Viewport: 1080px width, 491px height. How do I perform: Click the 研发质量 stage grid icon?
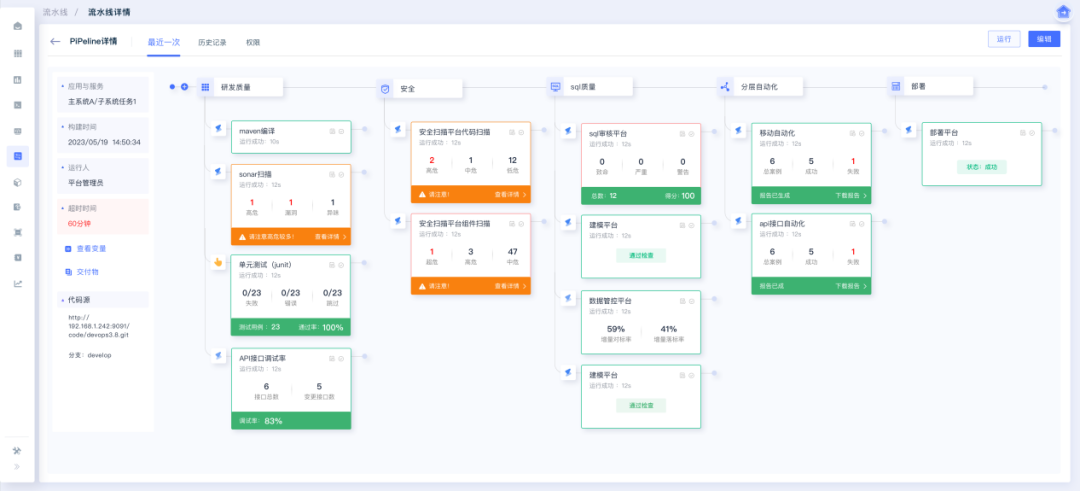[205, 87]
